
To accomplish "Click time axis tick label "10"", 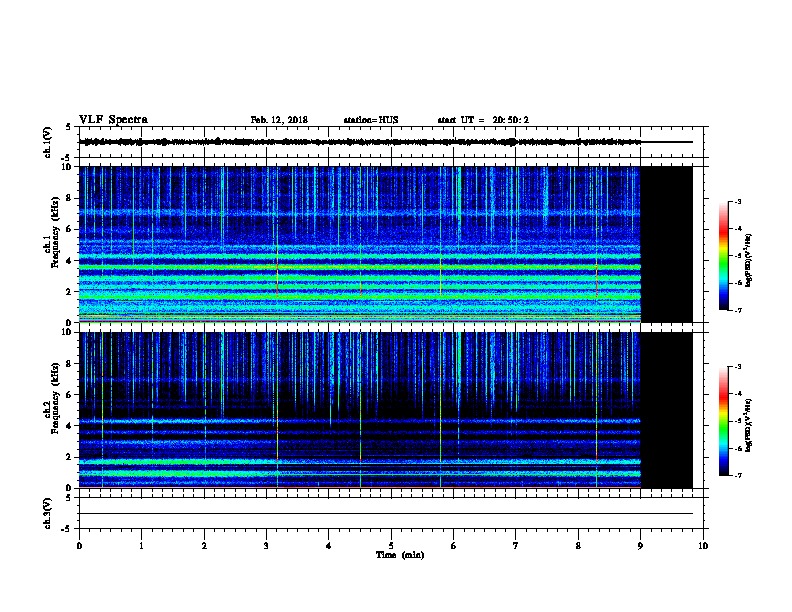I will [703, 545].
